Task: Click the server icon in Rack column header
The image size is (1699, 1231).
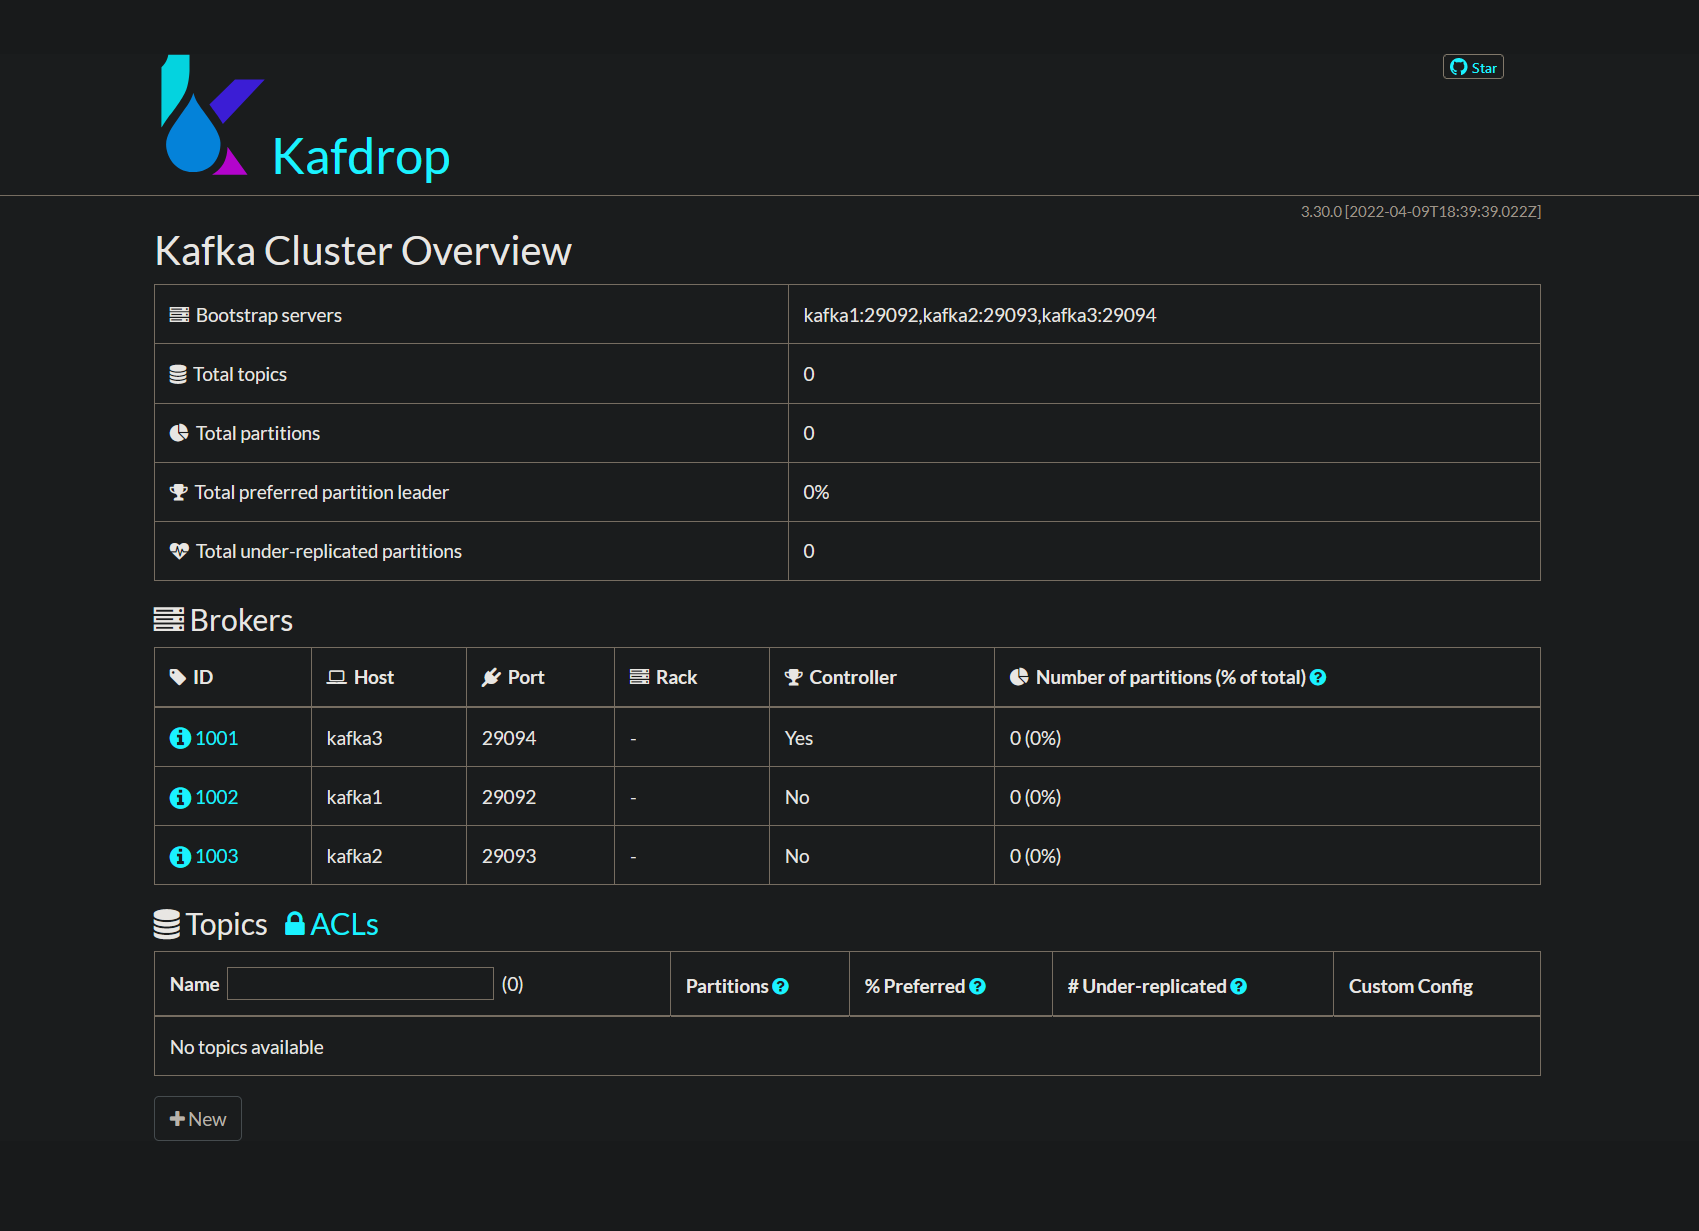Action: click(x=639, y=677)
